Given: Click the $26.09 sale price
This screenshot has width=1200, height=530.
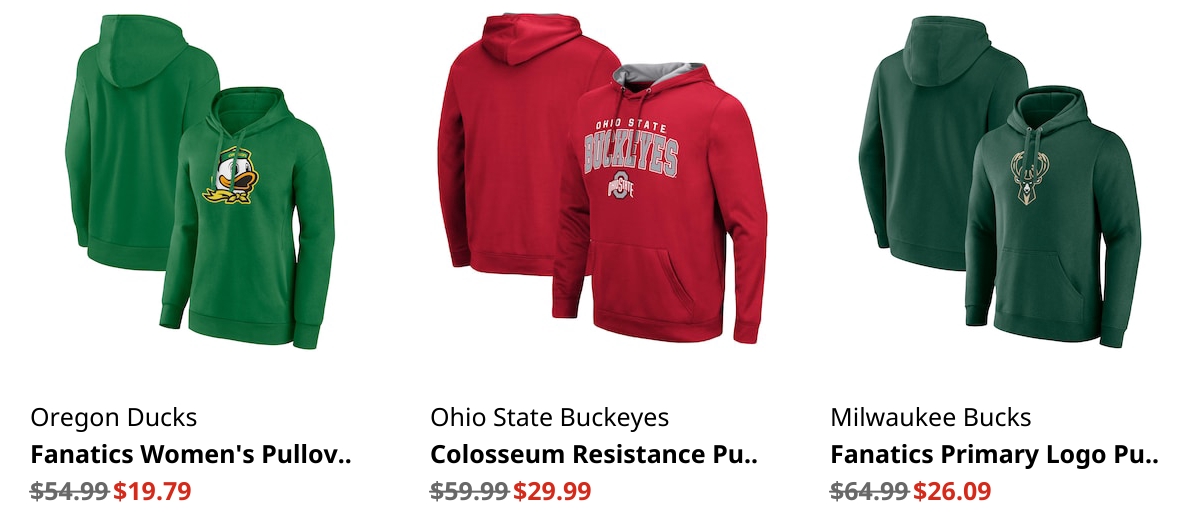Looking at the screenshot, I should (x=952, y=492).
